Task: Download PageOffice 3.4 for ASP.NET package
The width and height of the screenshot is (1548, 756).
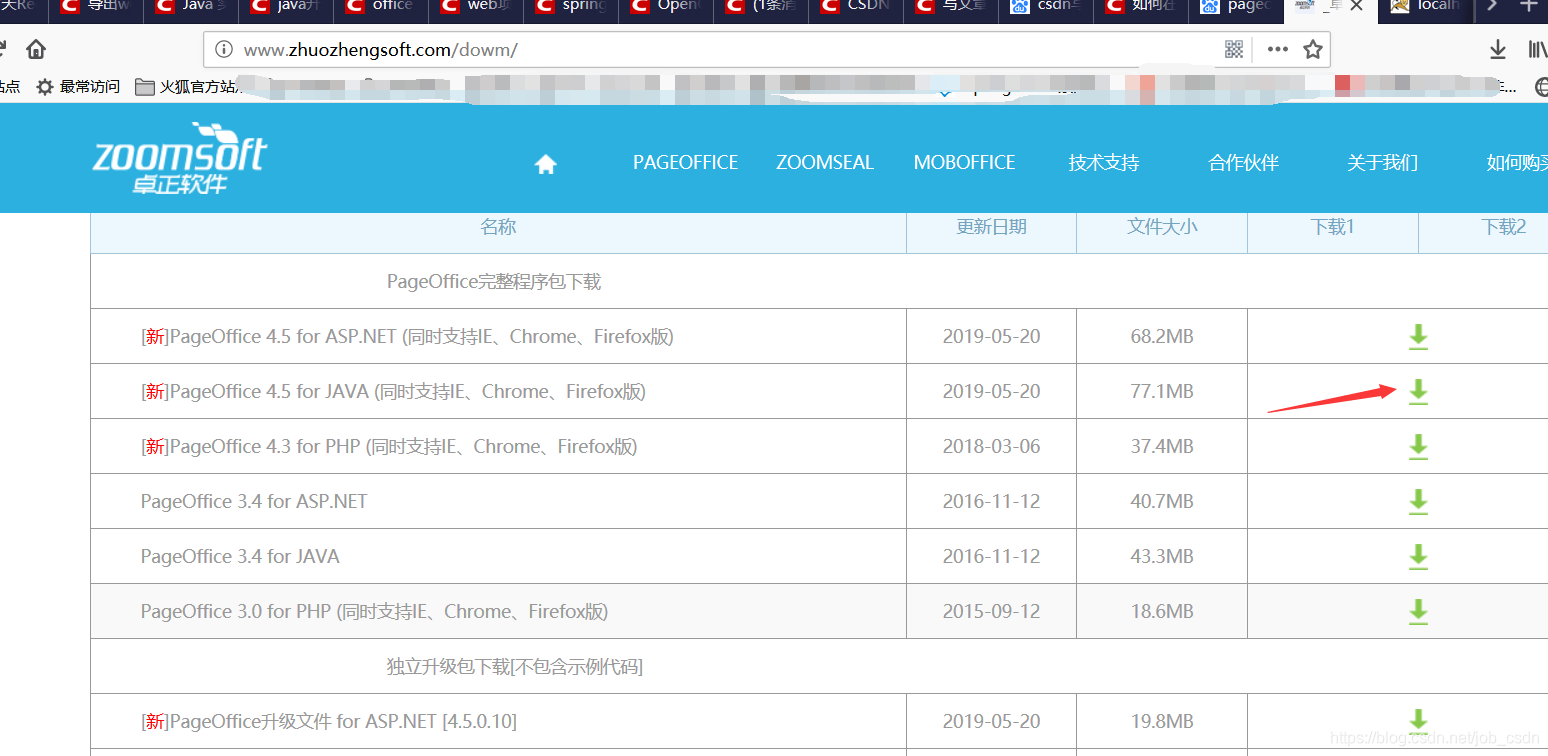Action: pyautogui.click(x=1418, y=502)
